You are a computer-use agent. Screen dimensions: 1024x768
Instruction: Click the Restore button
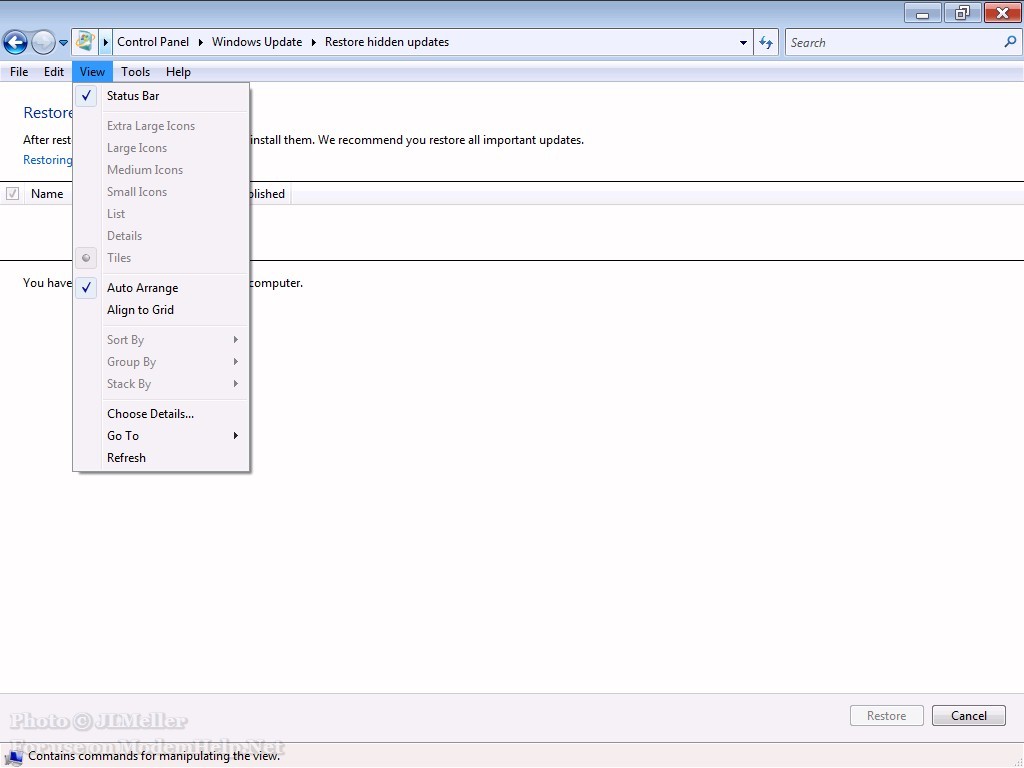tap(886, 716)
